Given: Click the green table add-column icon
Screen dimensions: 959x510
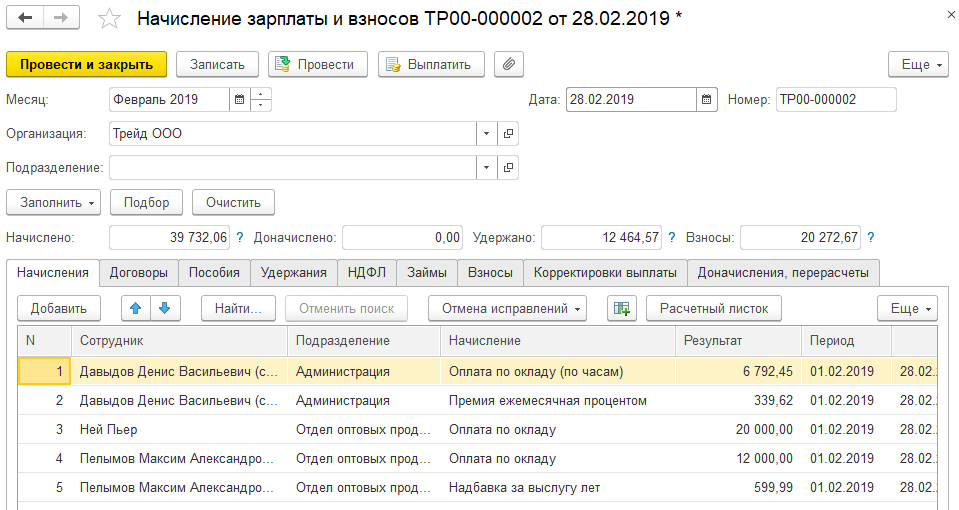Looking at the screenshot, I should [x=621, y=308].
